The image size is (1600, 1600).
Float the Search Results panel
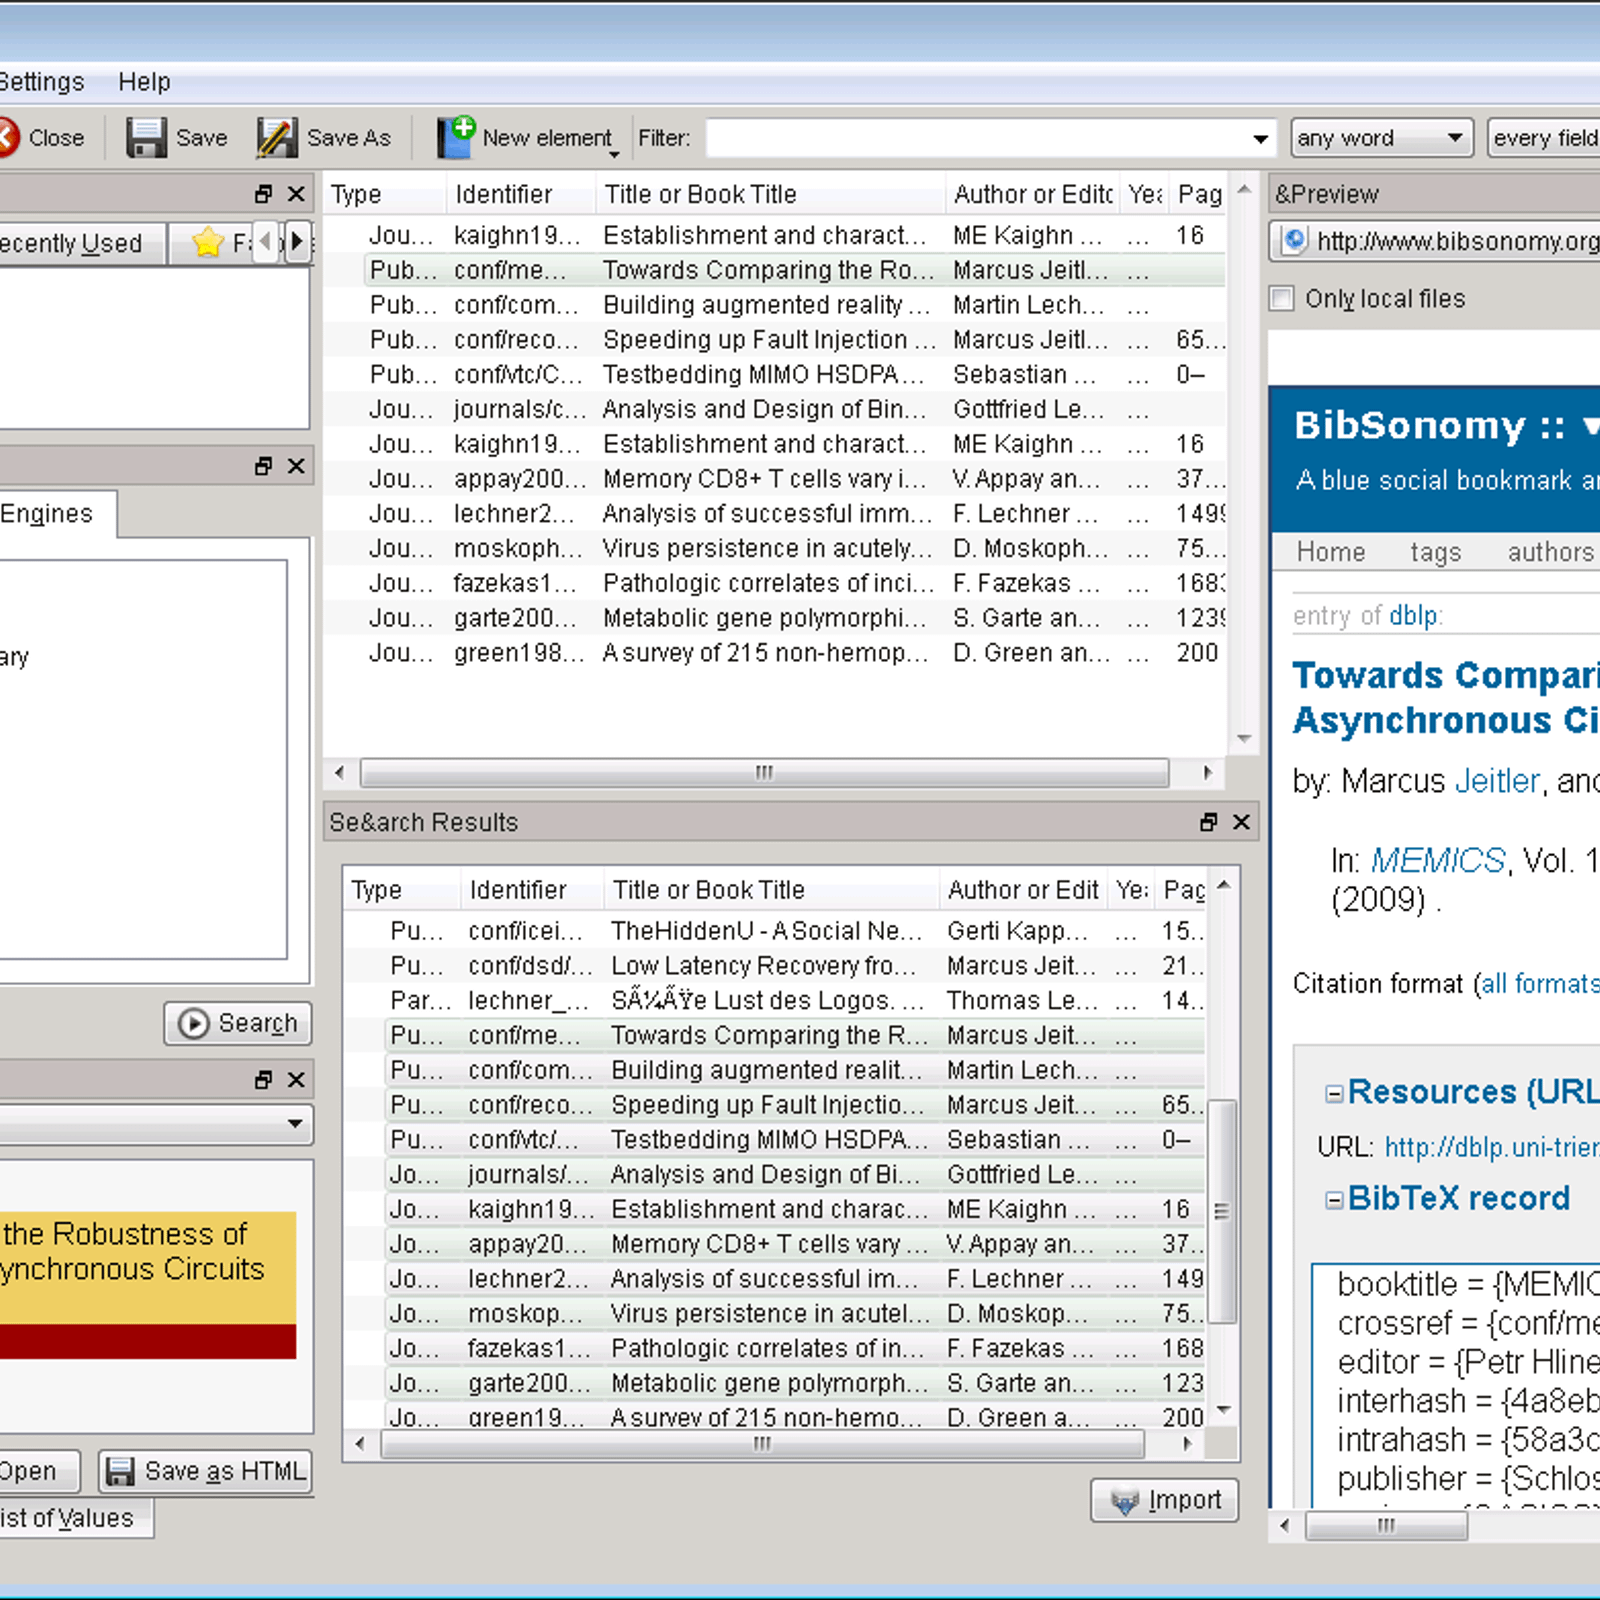tap(1208, 822)
